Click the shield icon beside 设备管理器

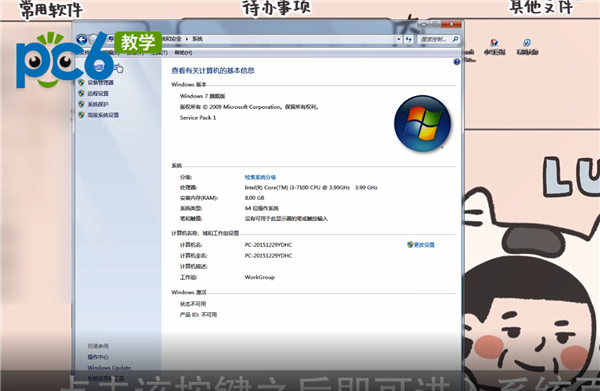point(81,82)
